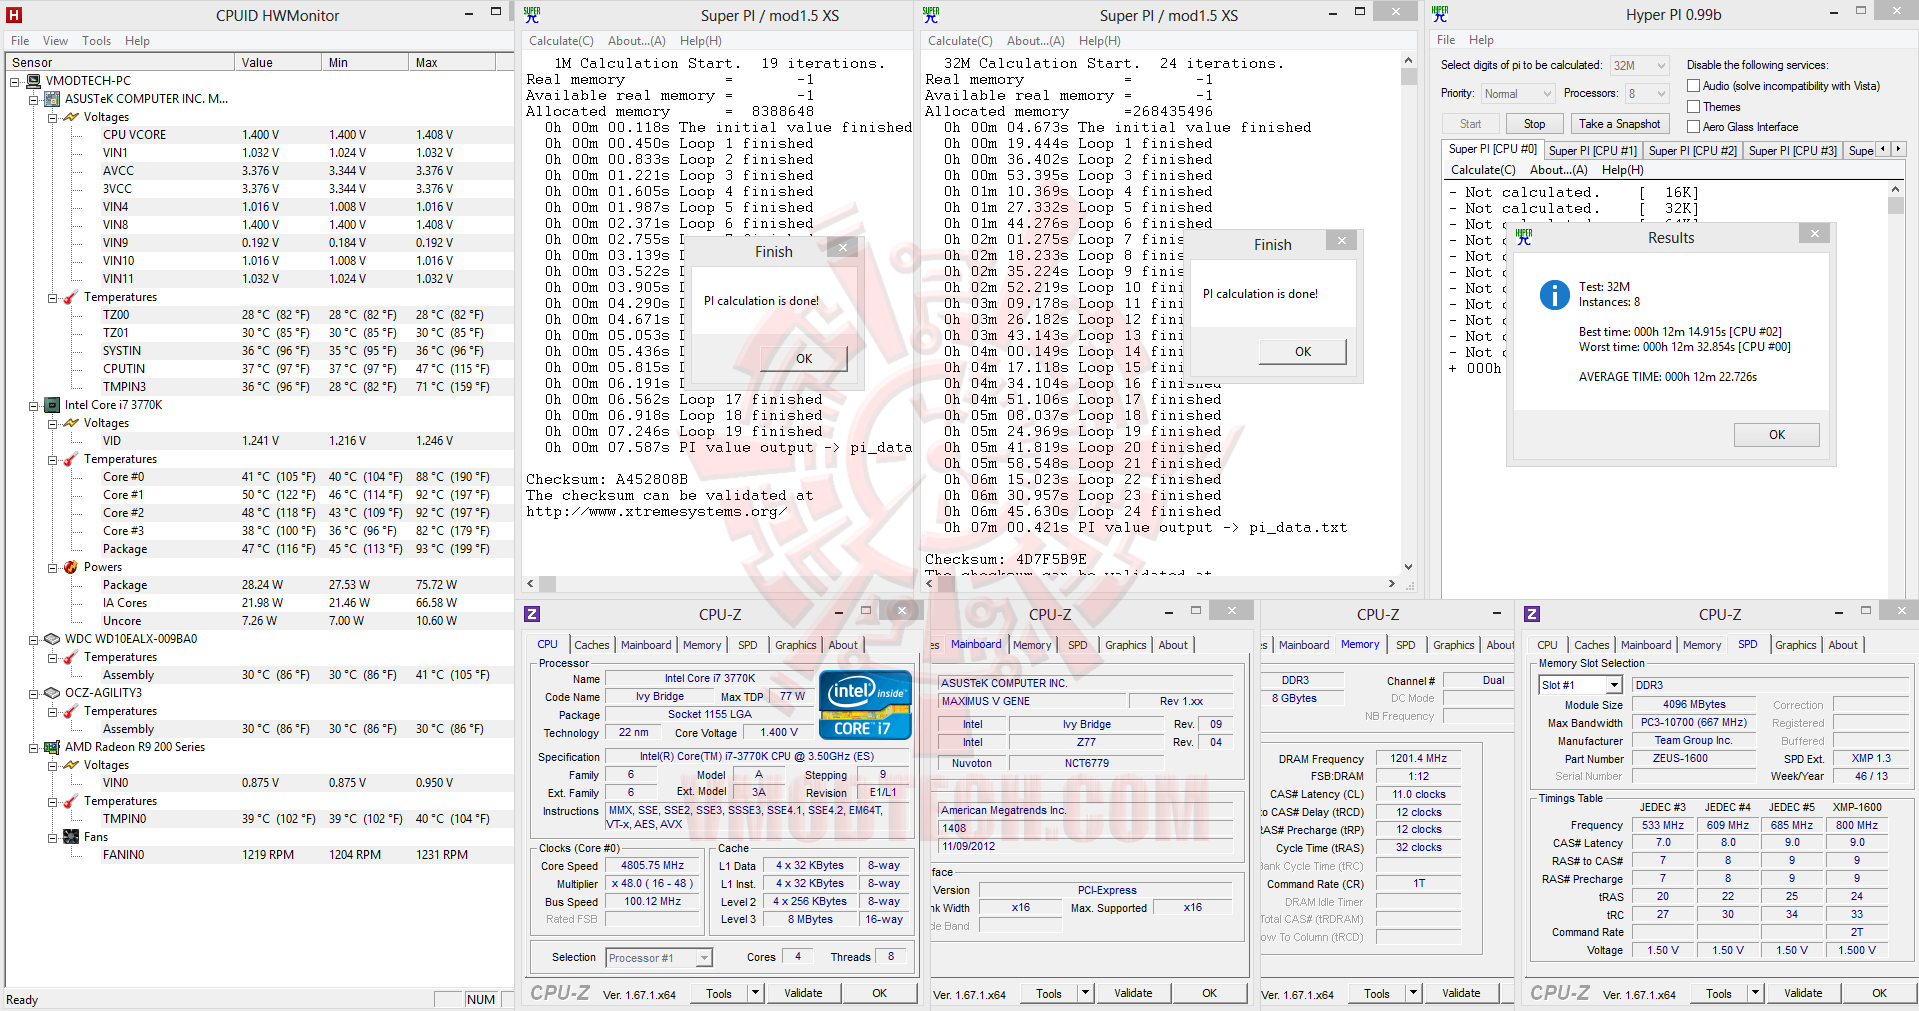Click the Temperatures icon under OCZ-AGILITY3
This screenshot has height=1011, width=1919.
(71, 711)
